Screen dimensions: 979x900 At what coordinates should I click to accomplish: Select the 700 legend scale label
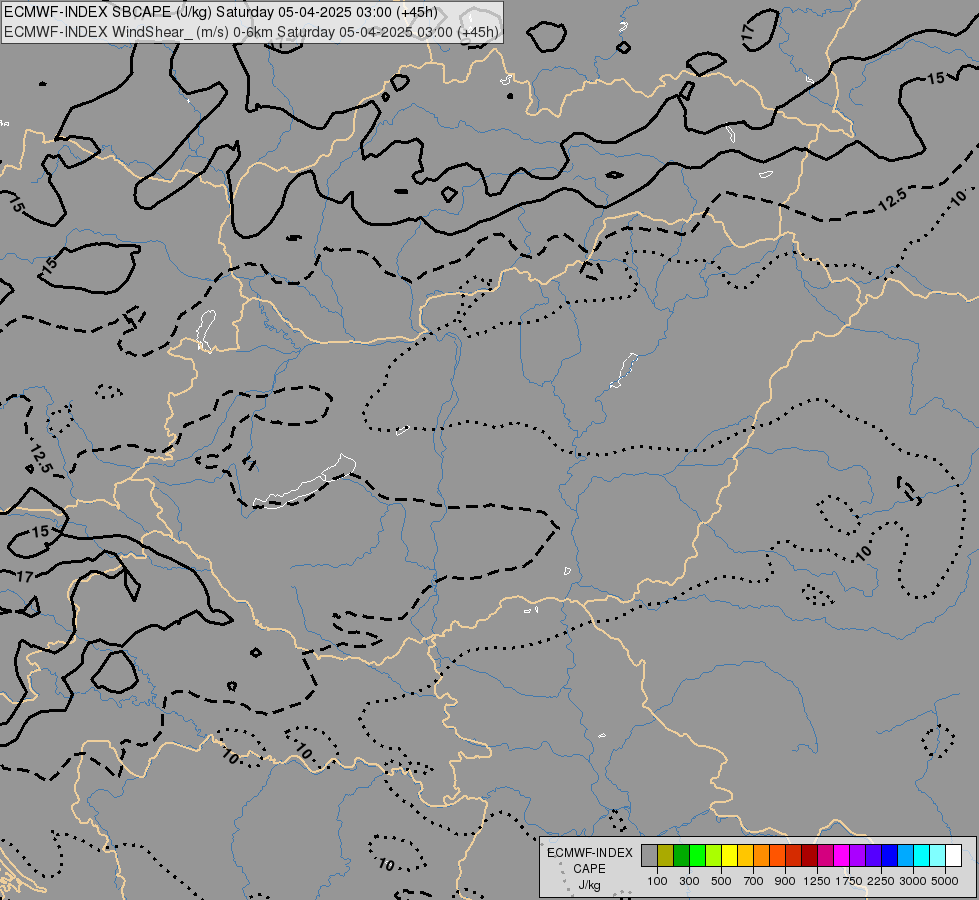(x=753, y=881)
